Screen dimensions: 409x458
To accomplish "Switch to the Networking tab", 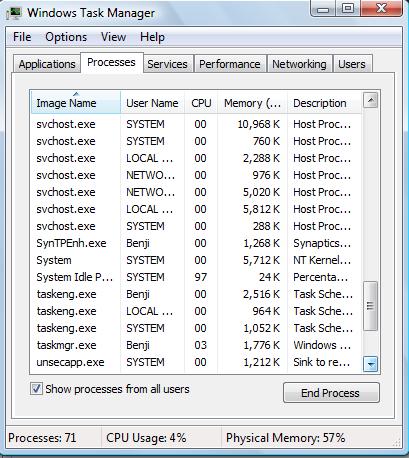I will point(299,64).
